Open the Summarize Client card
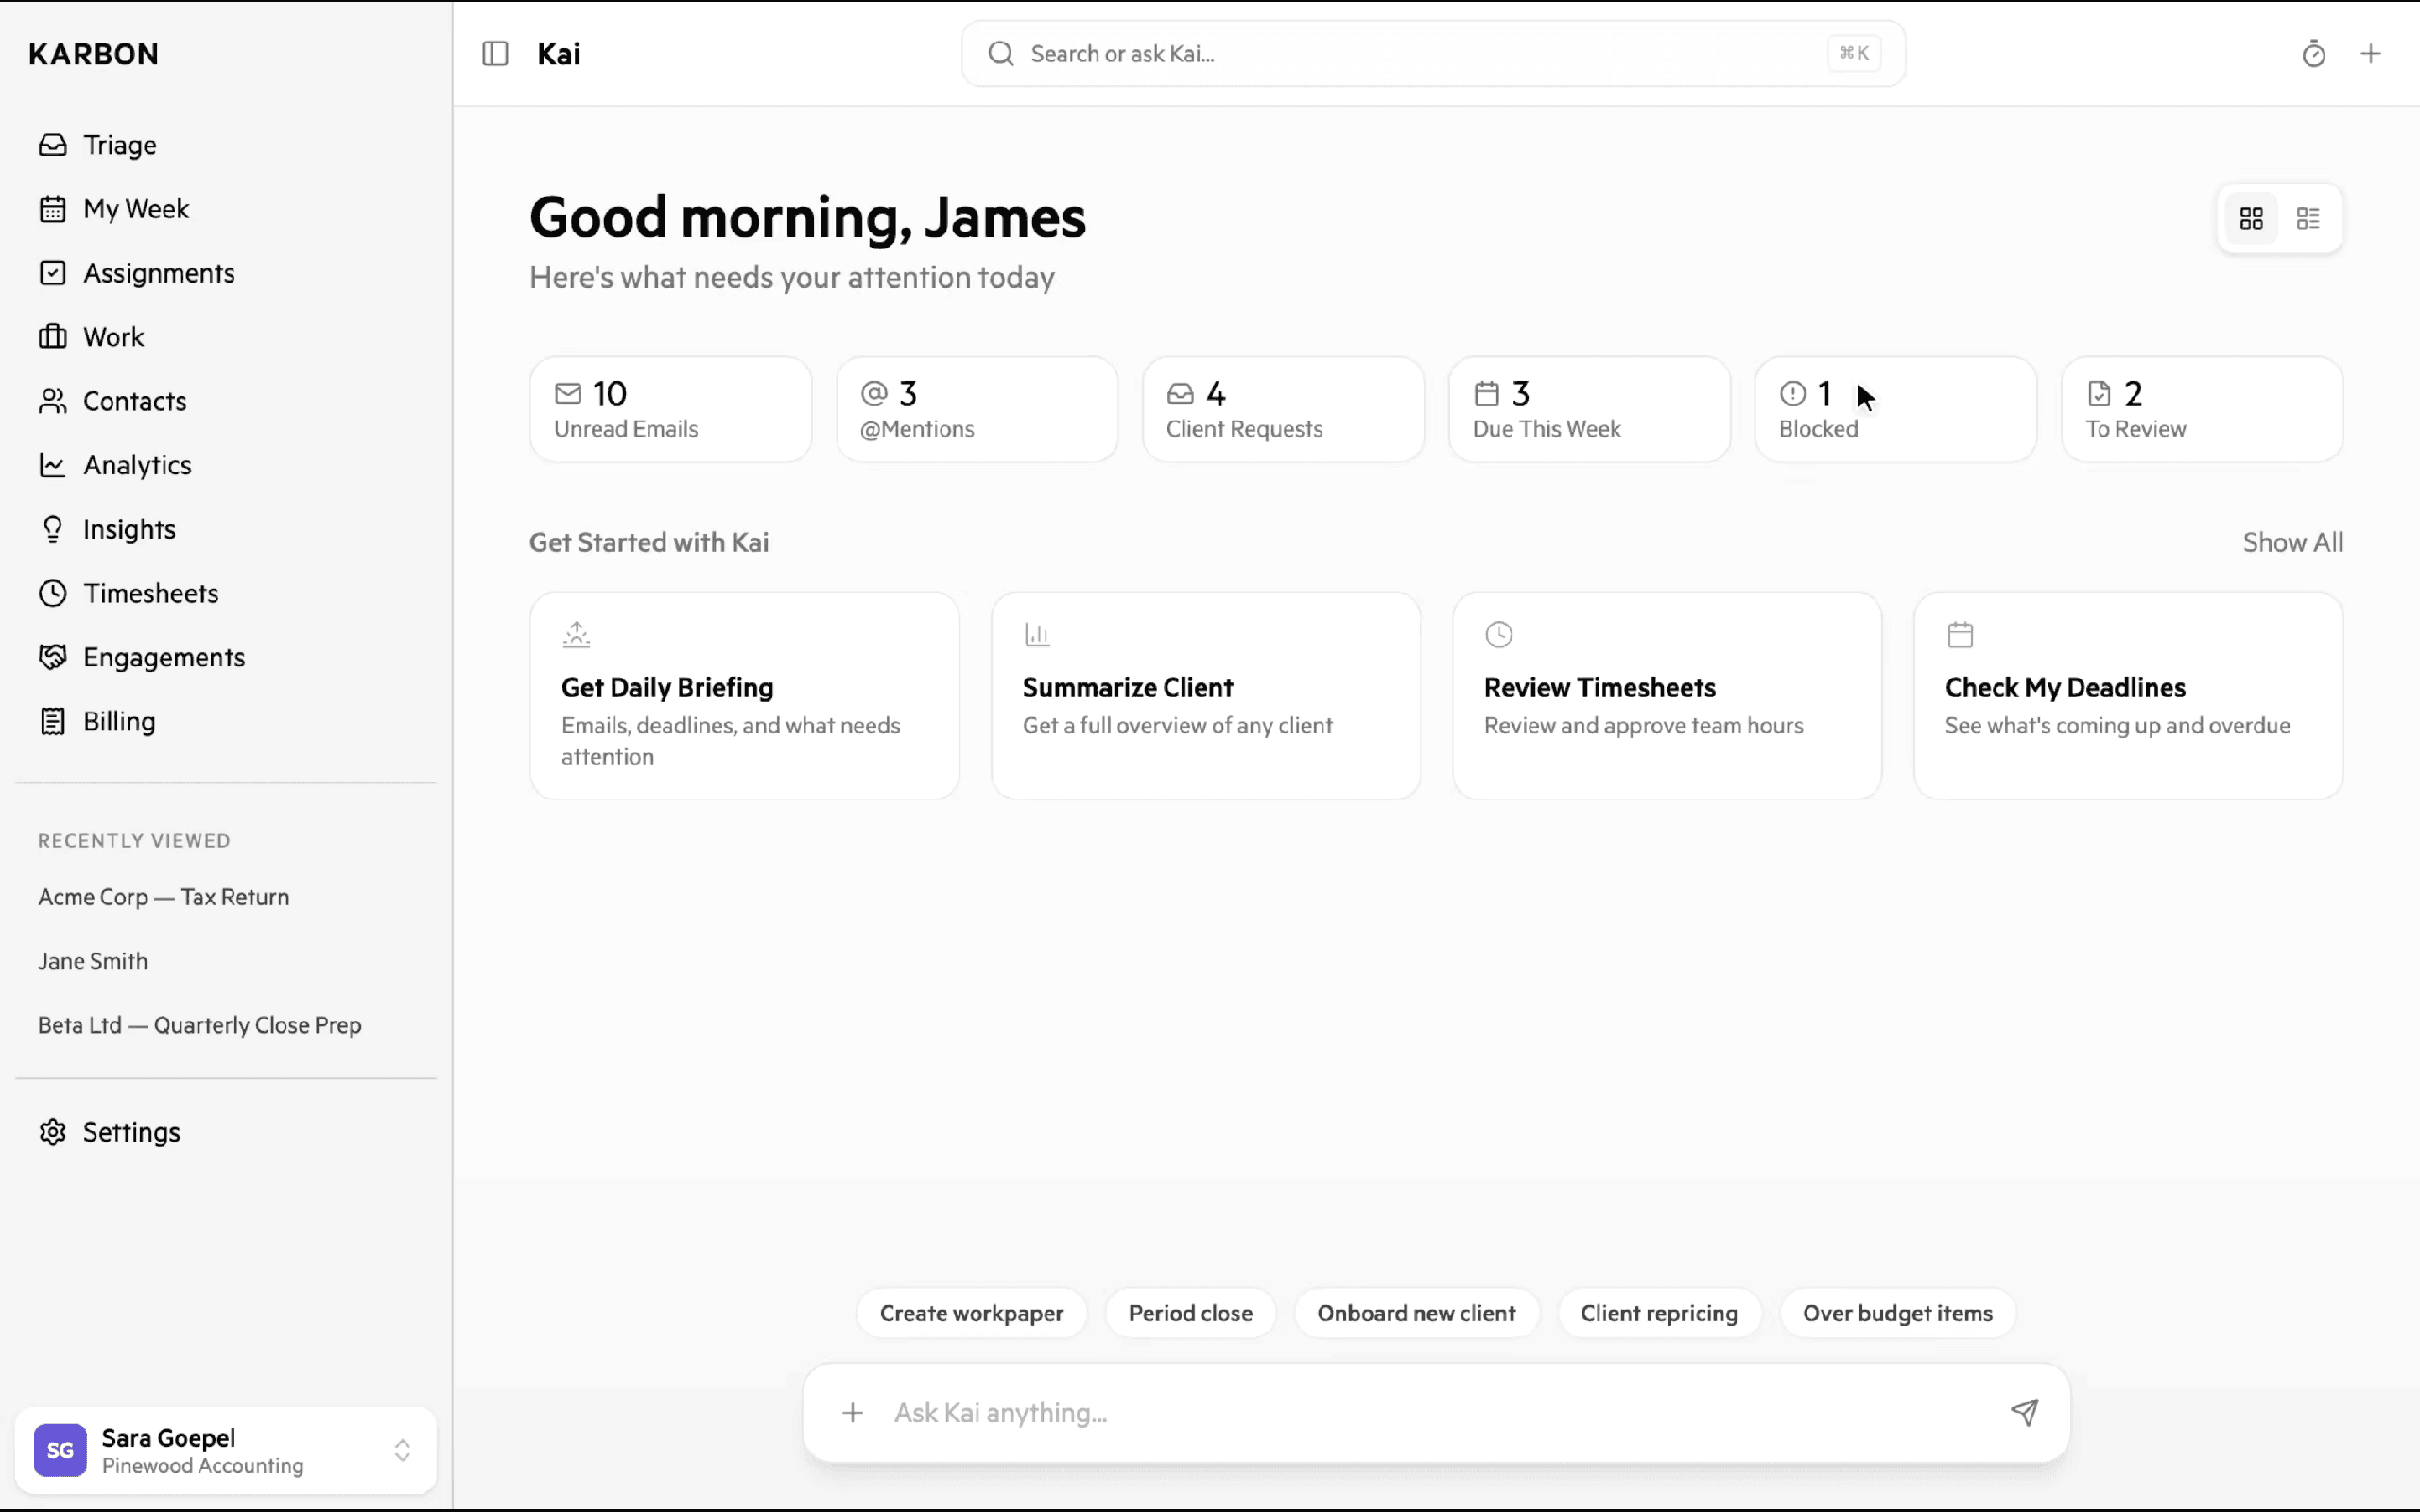The height and width of the screenshot is (1512, 2420). (1205, 696)
